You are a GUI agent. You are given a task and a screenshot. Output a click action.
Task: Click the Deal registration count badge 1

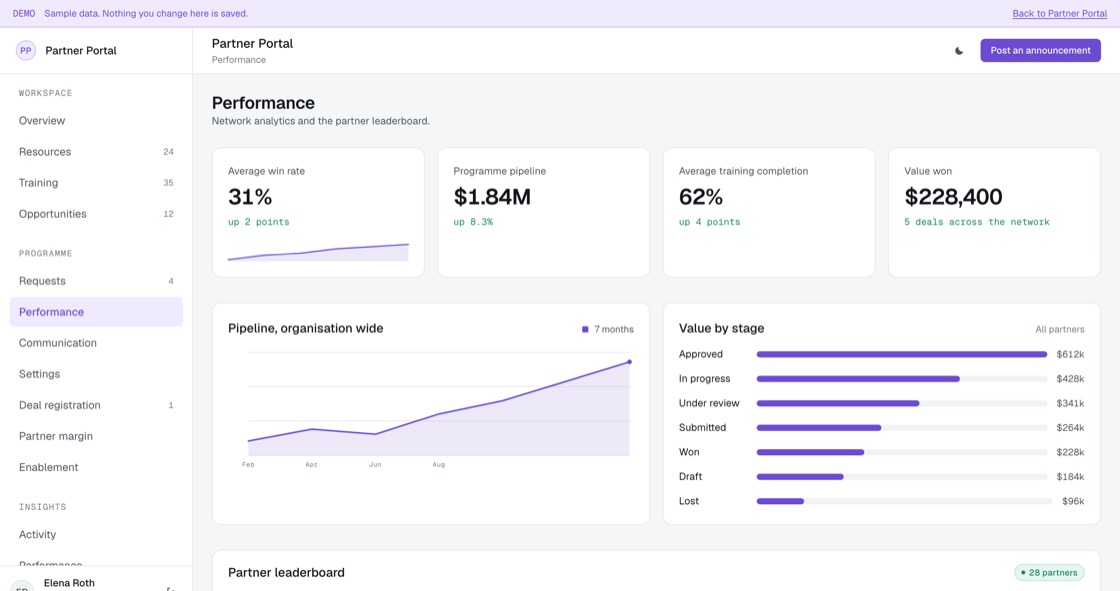[171, 405]
